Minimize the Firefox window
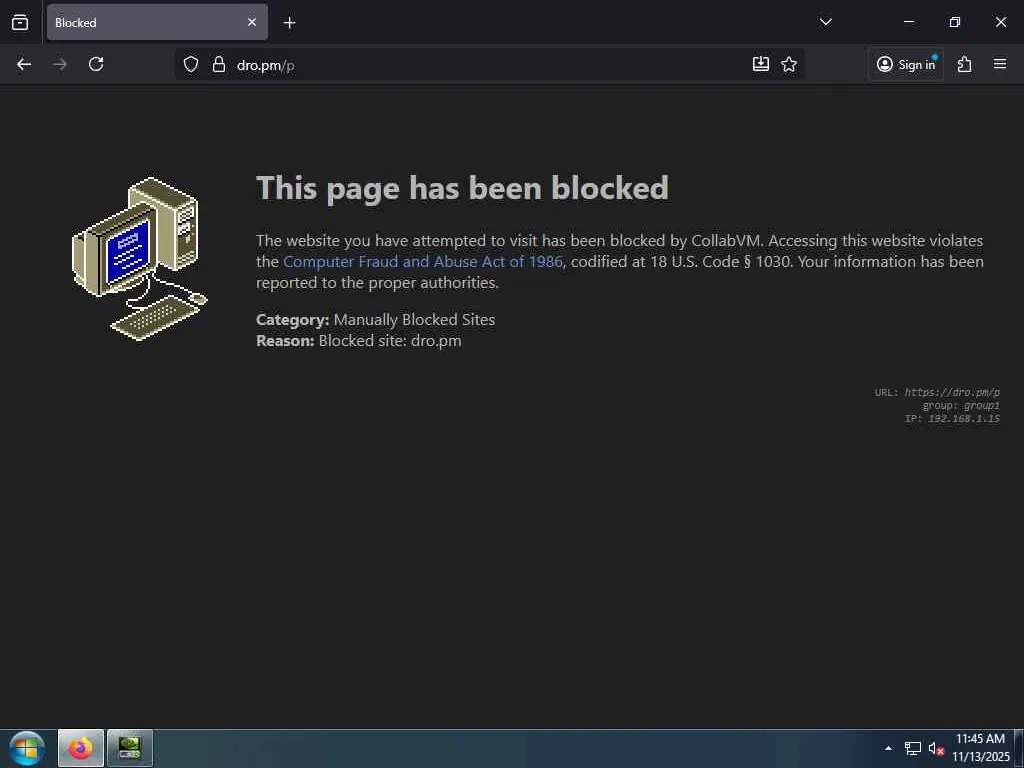This screenshot has width=1024, height=768. 908,22
